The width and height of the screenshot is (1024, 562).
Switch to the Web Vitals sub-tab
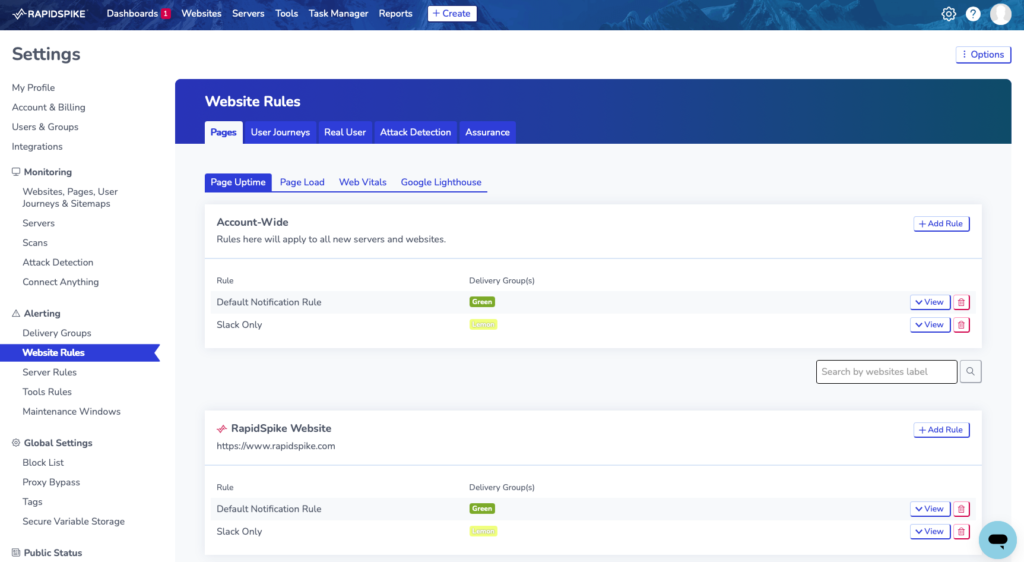(x=362, y=182)
